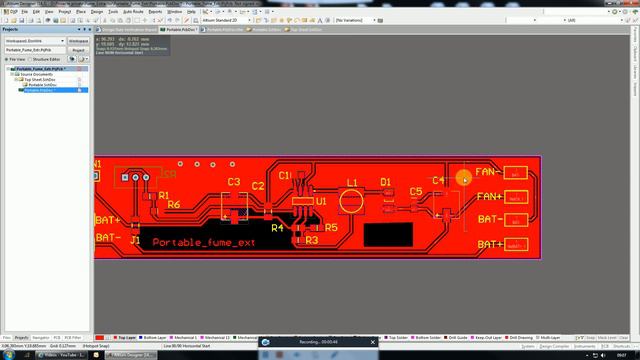Viewport: 640px width, 360px height.
Task: Select the Bottom Layer tab
Action: (x=153, y=338)
